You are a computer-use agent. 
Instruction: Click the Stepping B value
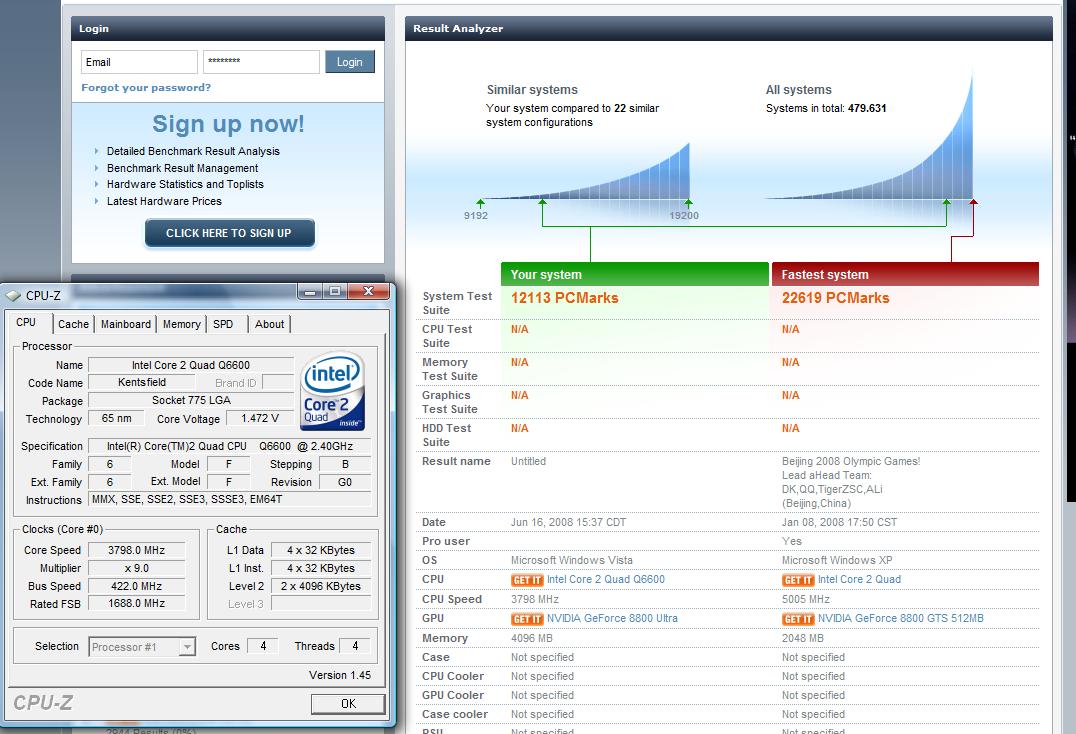(345, 464)
